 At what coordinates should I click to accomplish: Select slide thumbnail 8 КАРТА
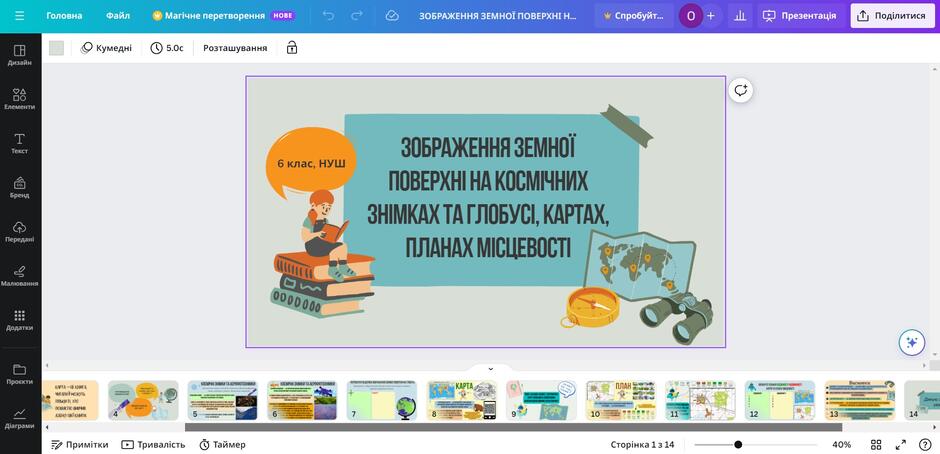(462, 400)
